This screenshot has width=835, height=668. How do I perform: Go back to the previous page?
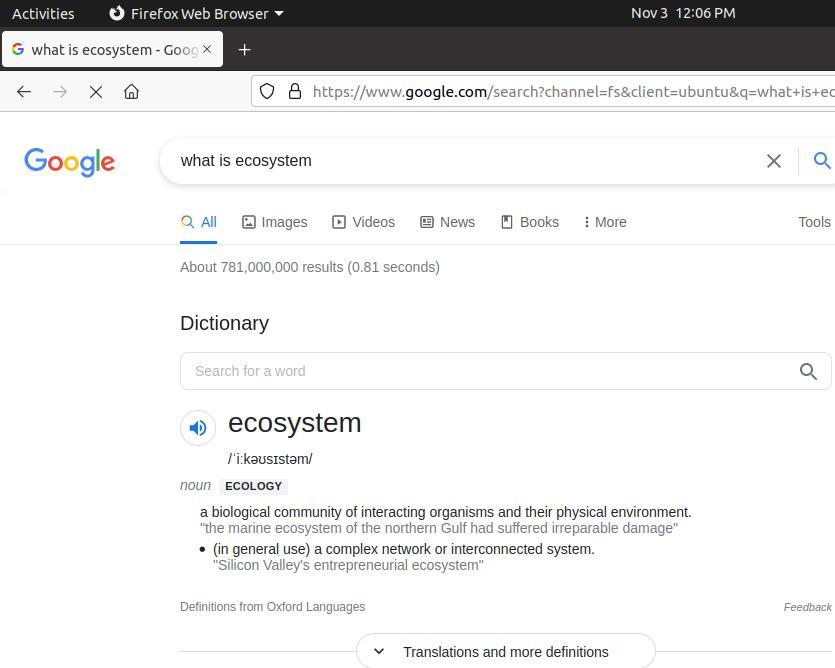(24, 92)
